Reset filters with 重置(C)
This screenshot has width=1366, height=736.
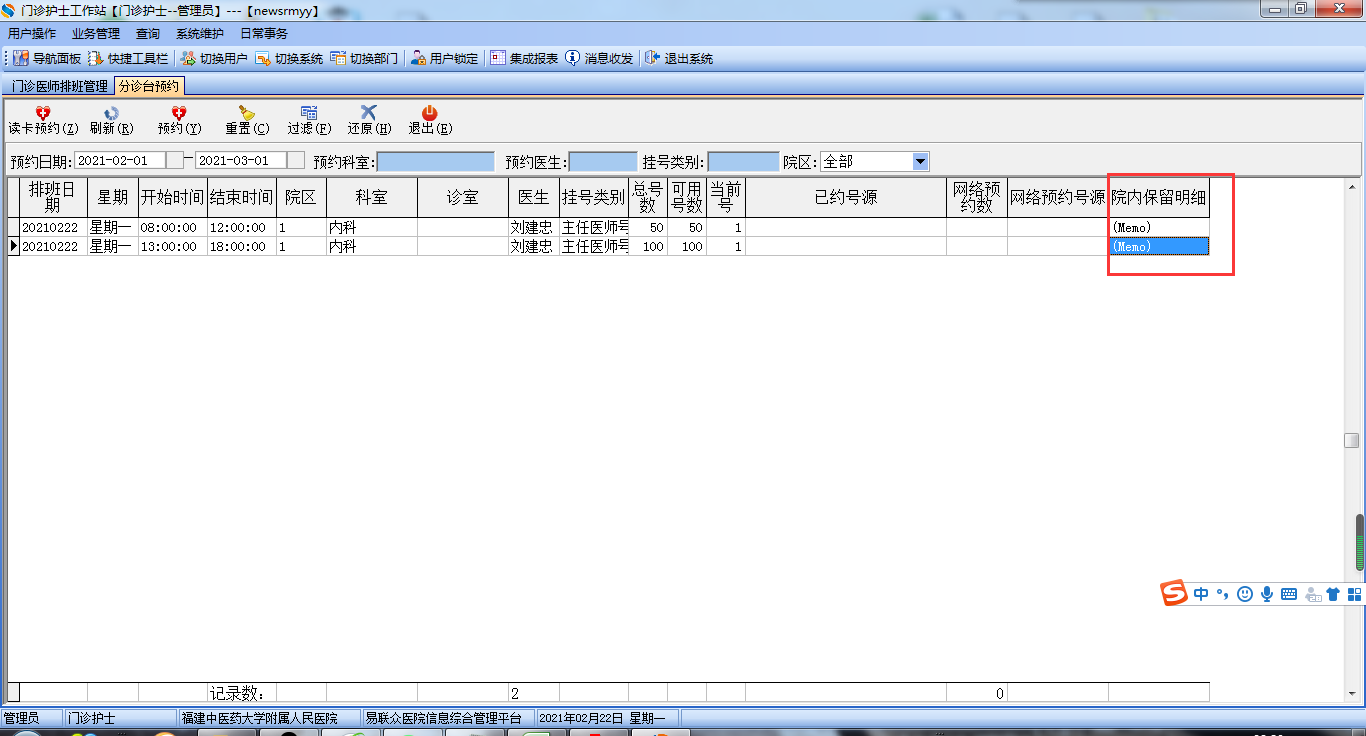(x=247, y=120)
